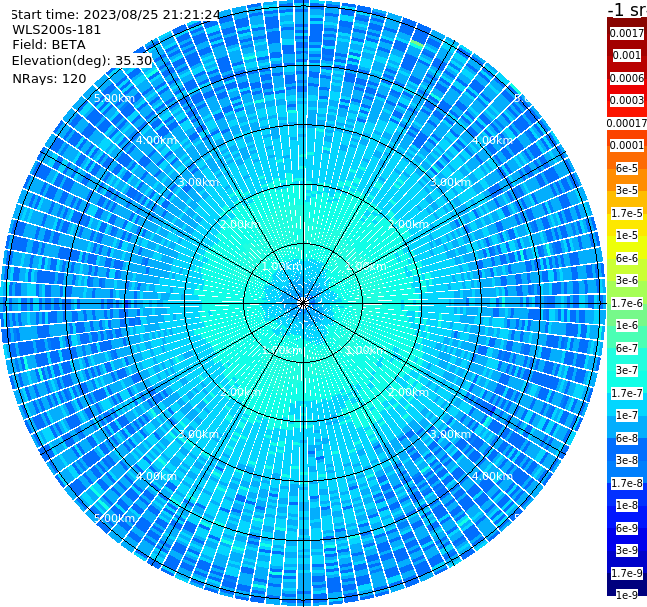Click the 0.0001 colorbar value
The width and height of the screenshot is (647, 607).
coord(627,146)
